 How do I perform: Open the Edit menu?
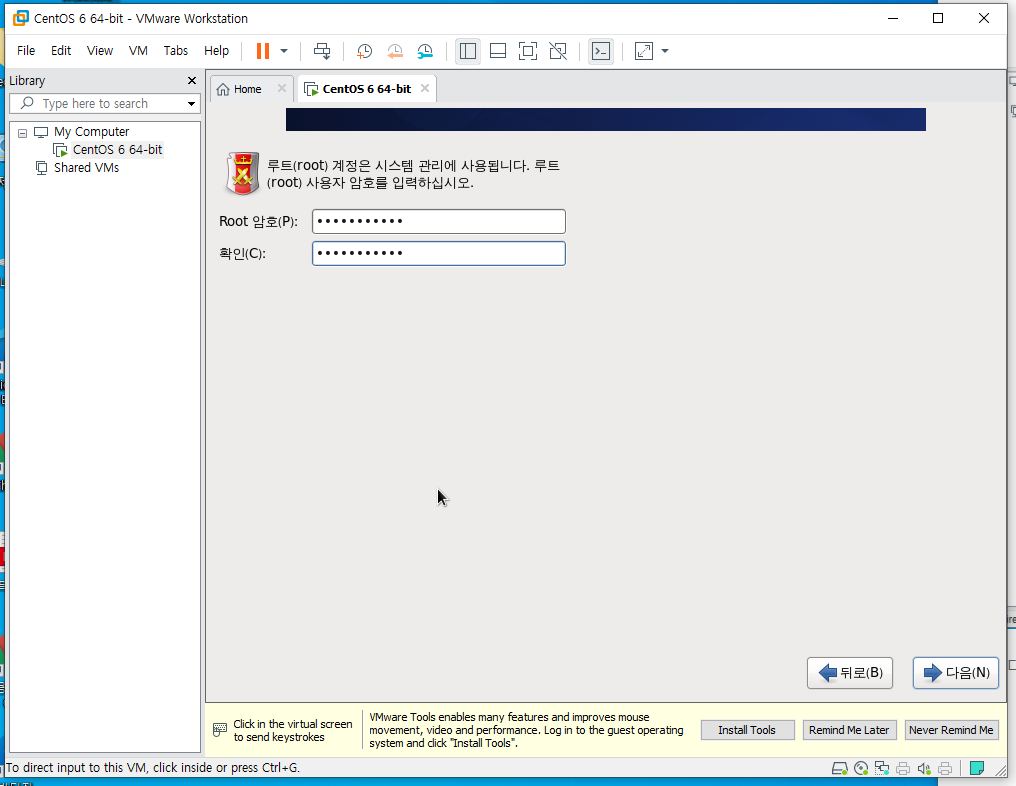pyautogui.click(x=61, y=51)
